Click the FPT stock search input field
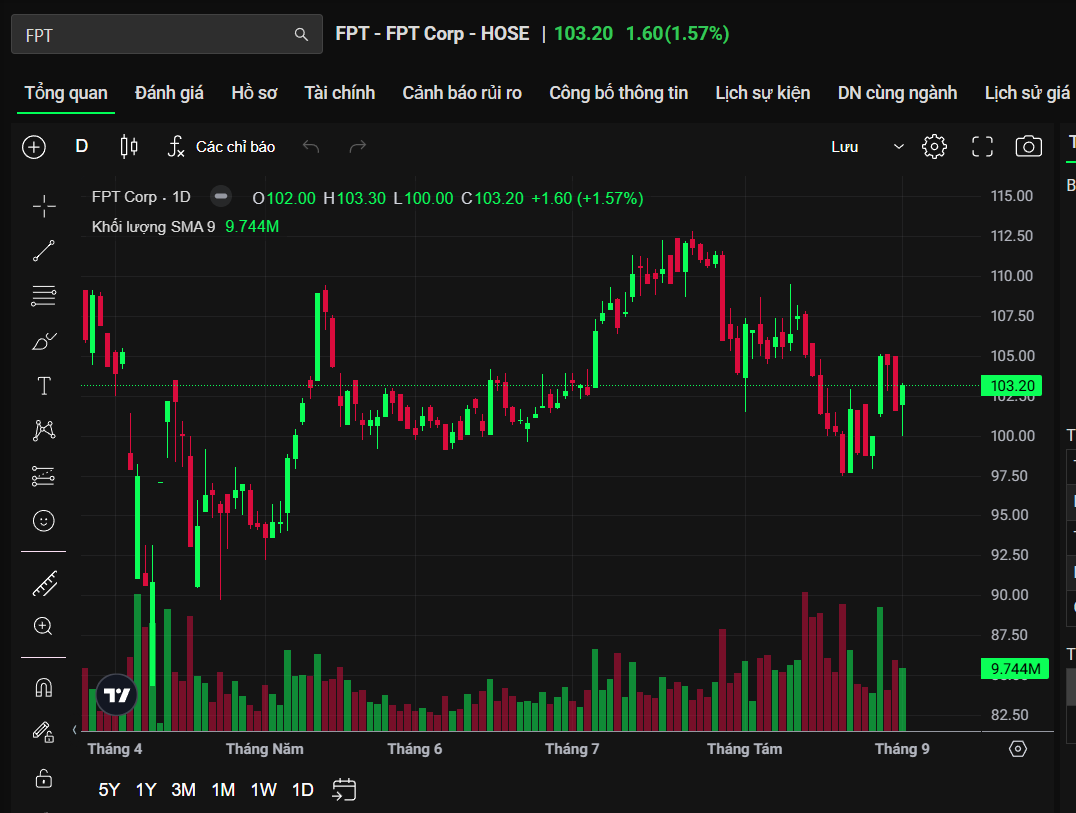The image size is (1076, 813). click(167, 34)
